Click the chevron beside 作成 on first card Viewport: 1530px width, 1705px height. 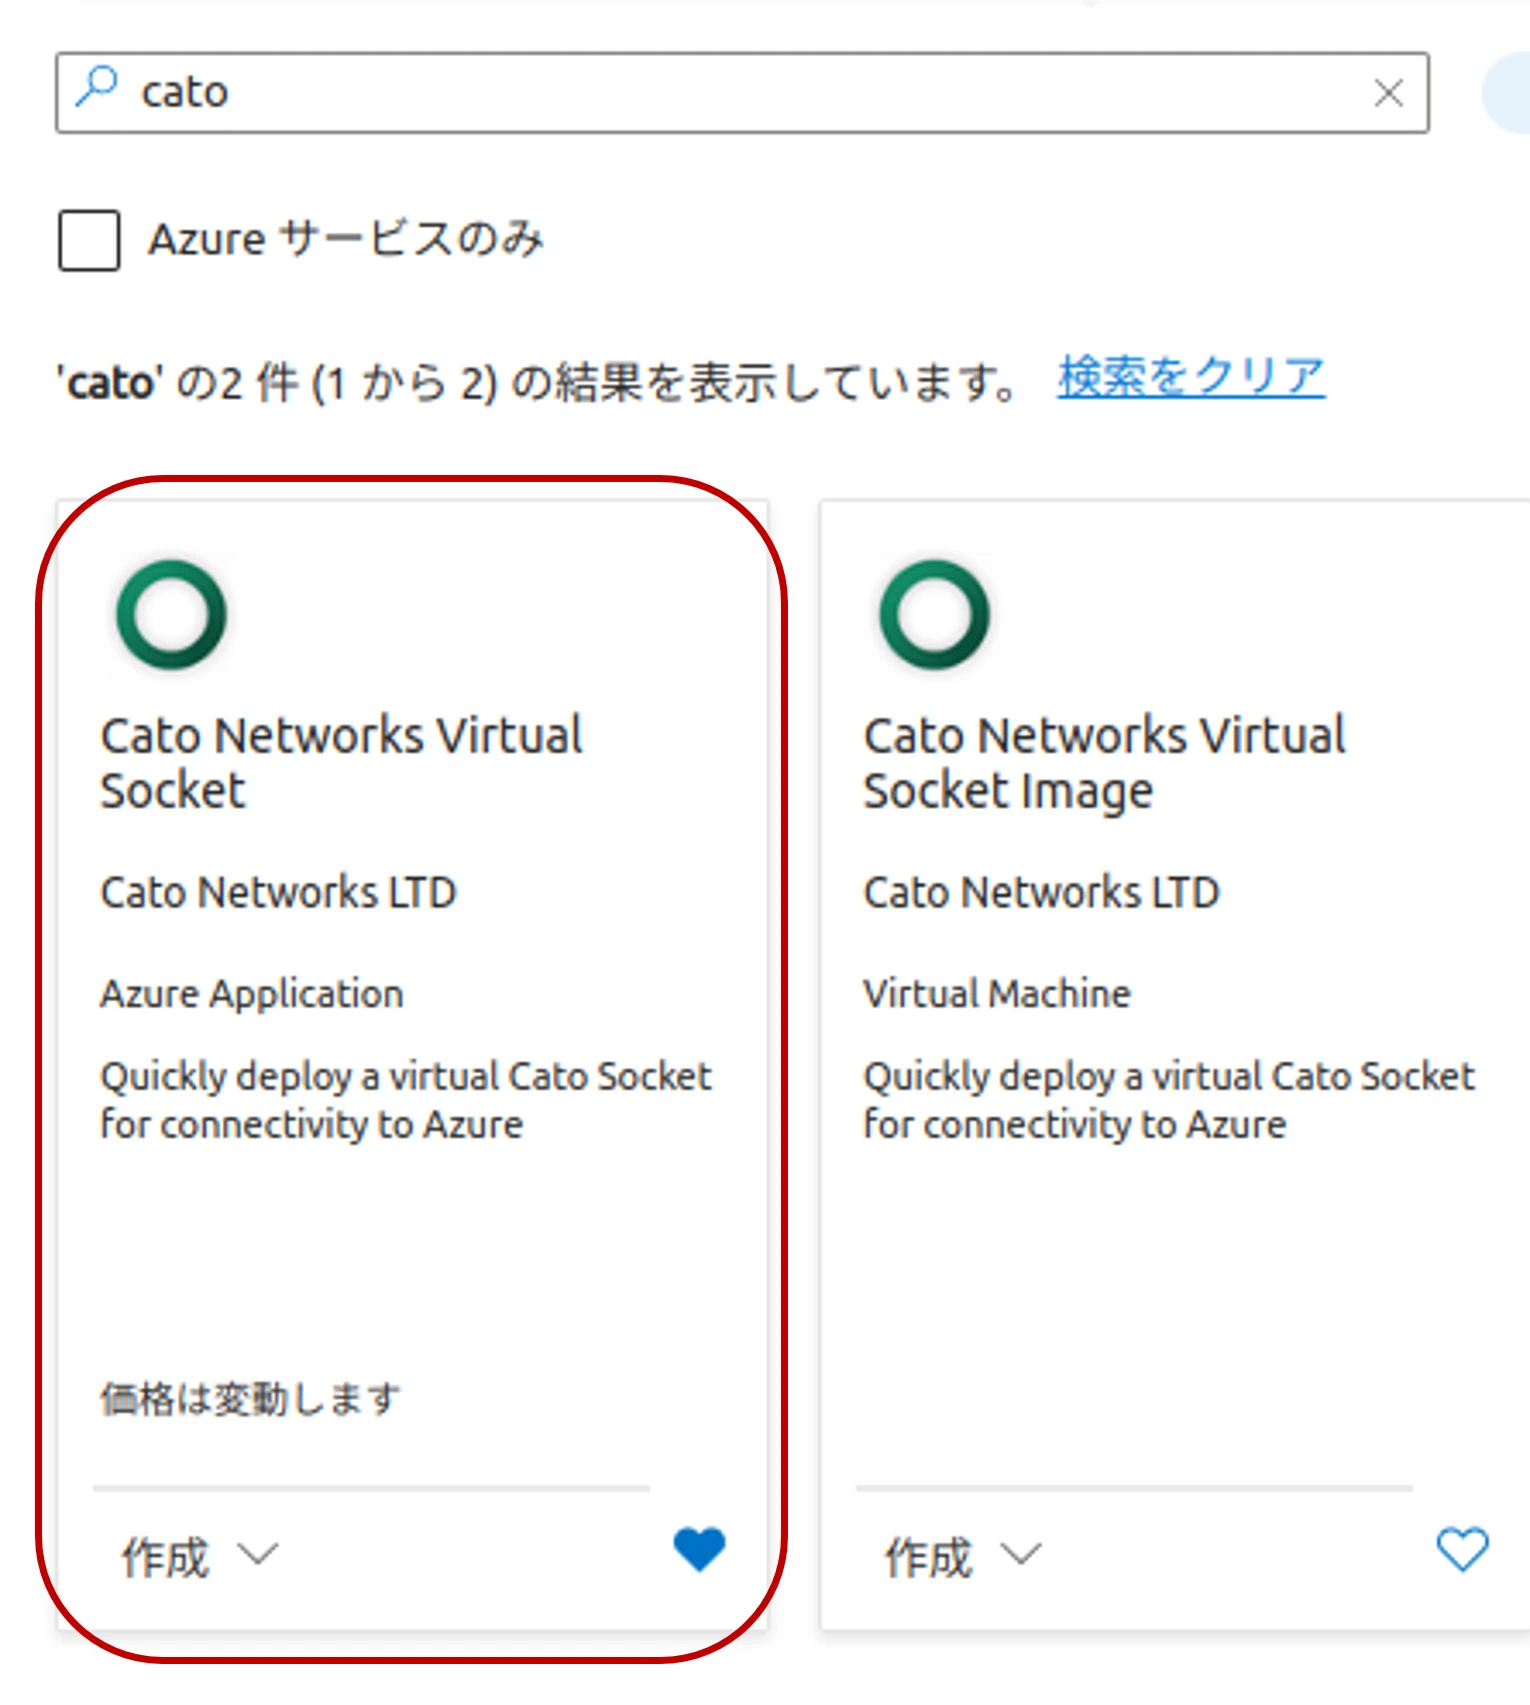point(258,1554)
